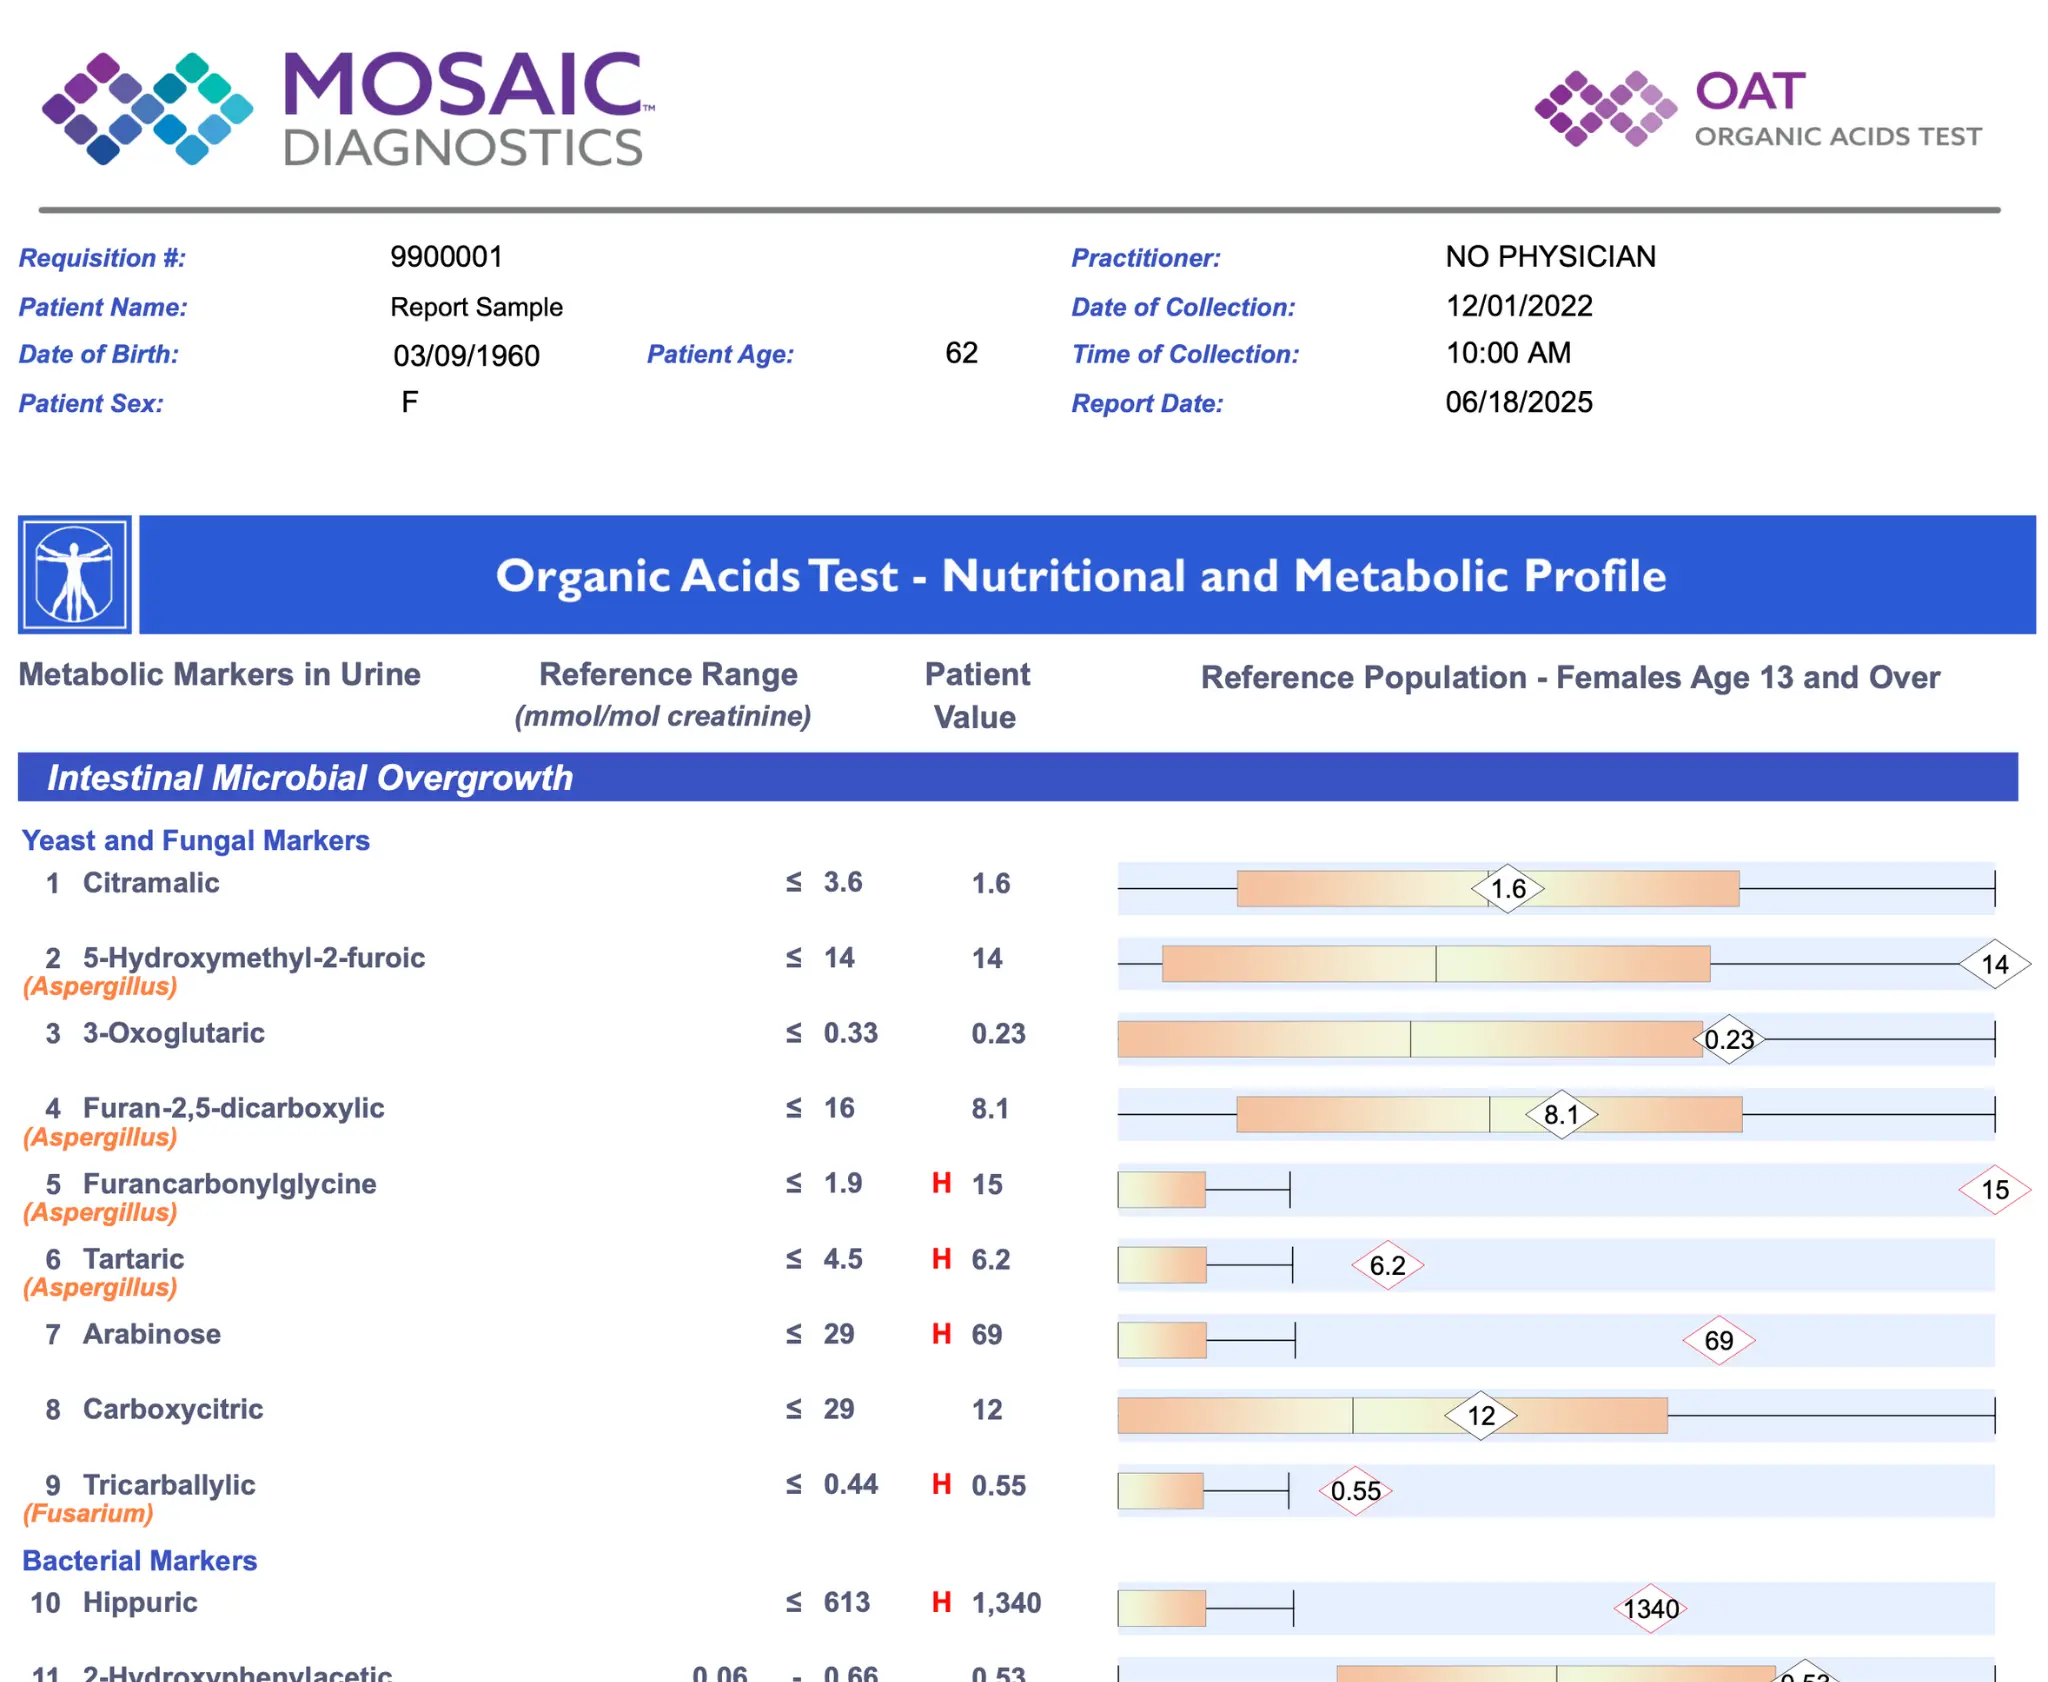Viewport: 2048px width, 1682px height.
Task: Click the requisition number 9900001
Action: [446, 257]
